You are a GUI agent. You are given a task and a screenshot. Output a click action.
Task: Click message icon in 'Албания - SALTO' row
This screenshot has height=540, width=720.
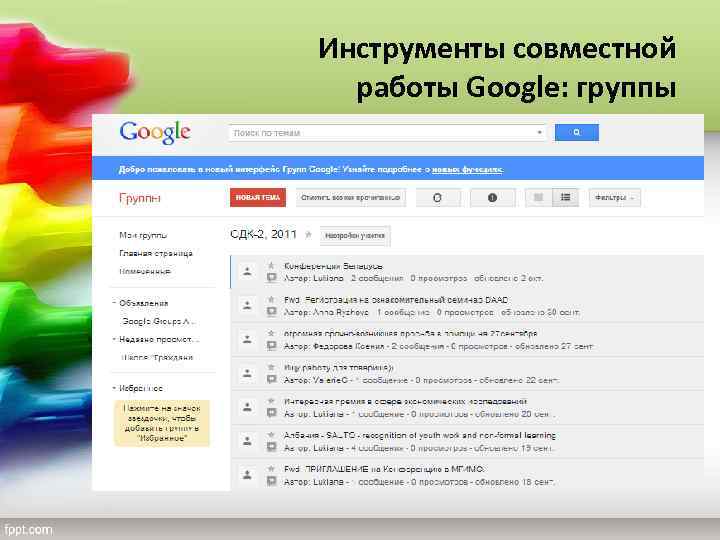[x=271, y=448]
